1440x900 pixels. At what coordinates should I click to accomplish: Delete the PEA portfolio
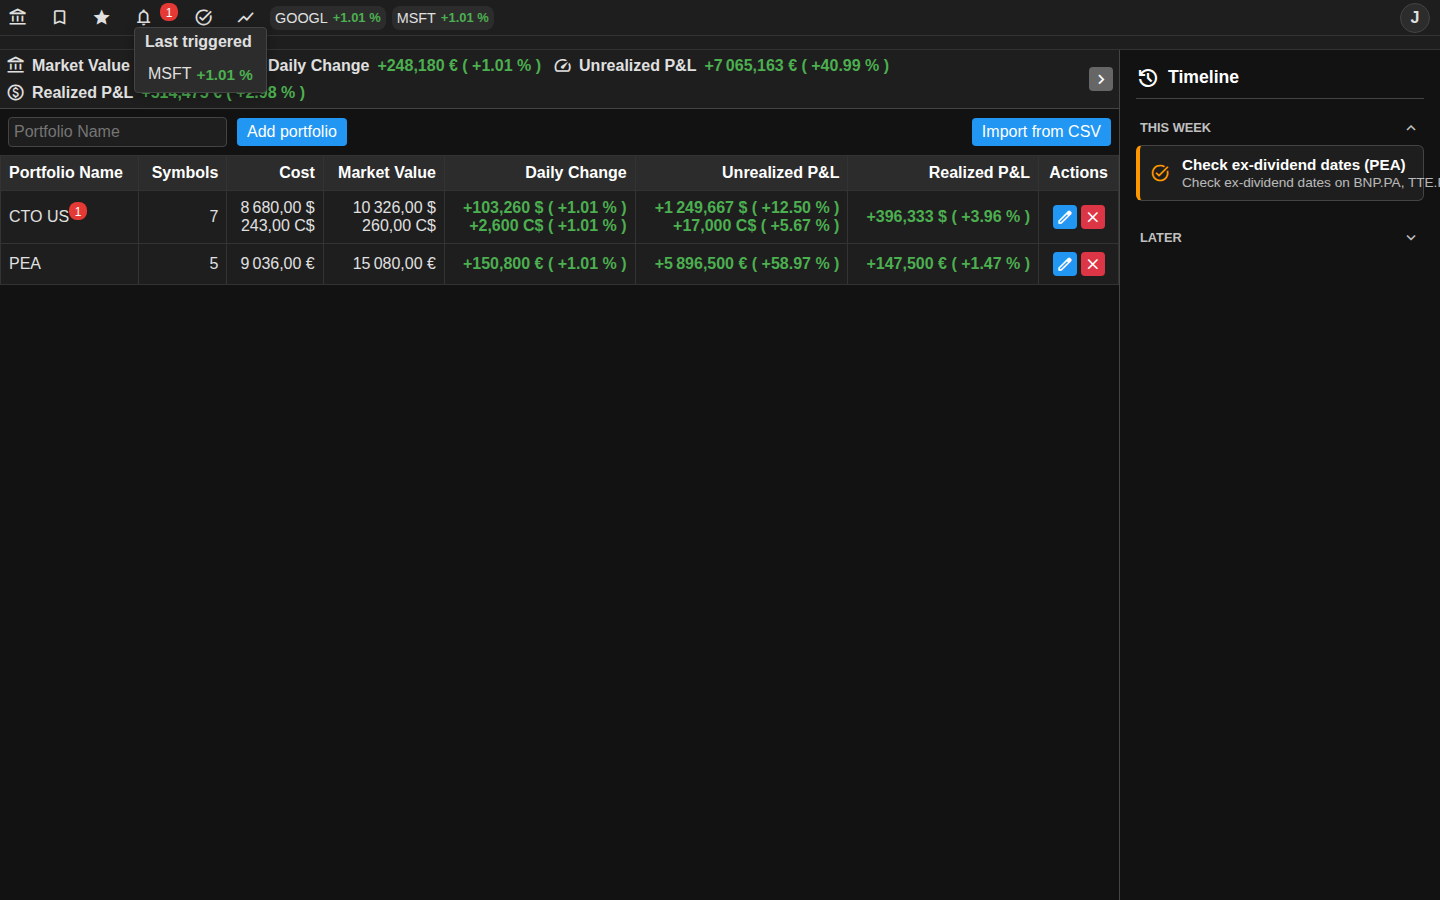pyautogui.click(x=1093, y=264)
